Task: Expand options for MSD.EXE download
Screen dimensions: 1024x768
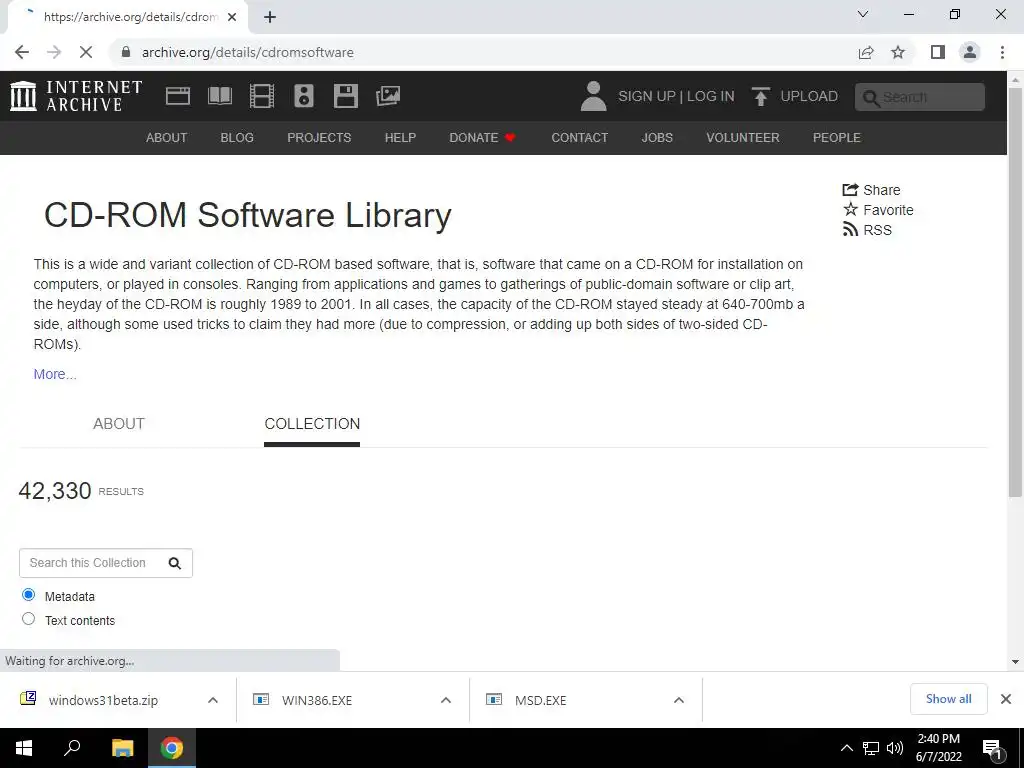Action: 679,700
